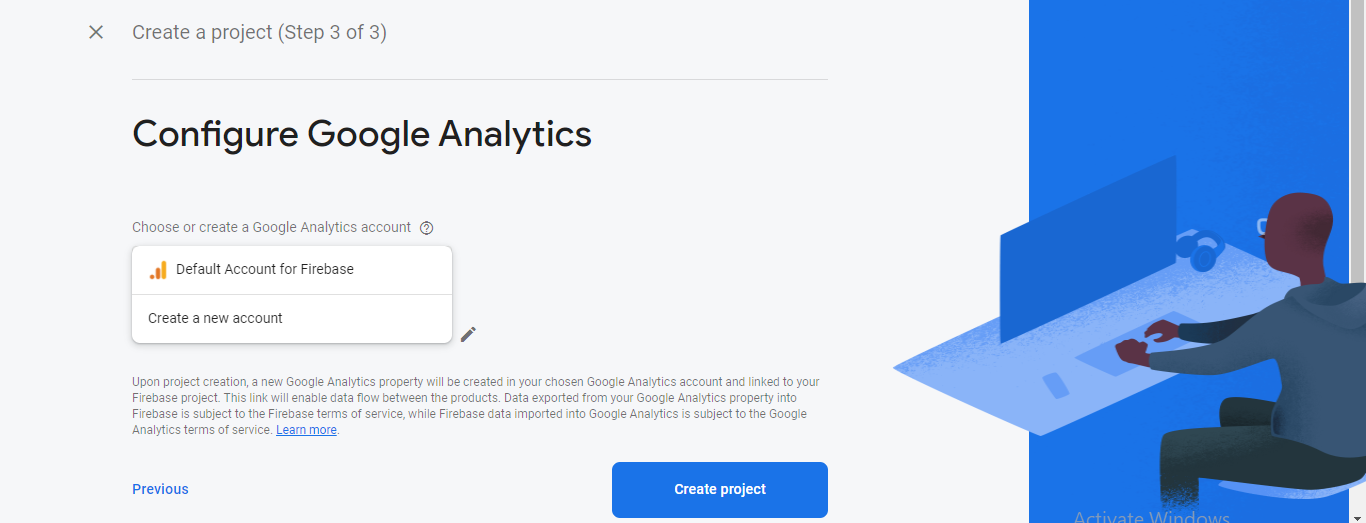This screenshot has height=523, width=1366.
Task: Click the Activate Windows watermark text
Action: (1151, 517)
